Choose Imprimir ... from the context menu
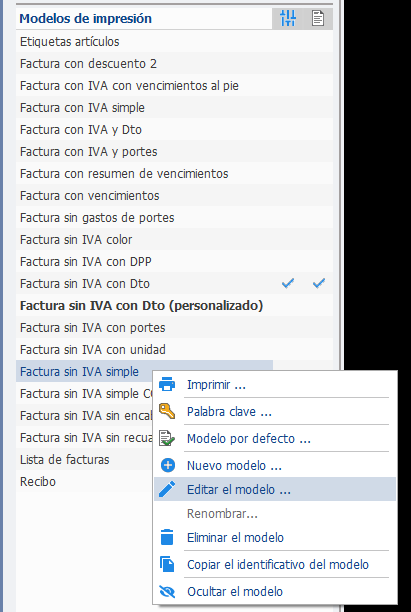This screenshot has height=612, width=411. point(216,384)
